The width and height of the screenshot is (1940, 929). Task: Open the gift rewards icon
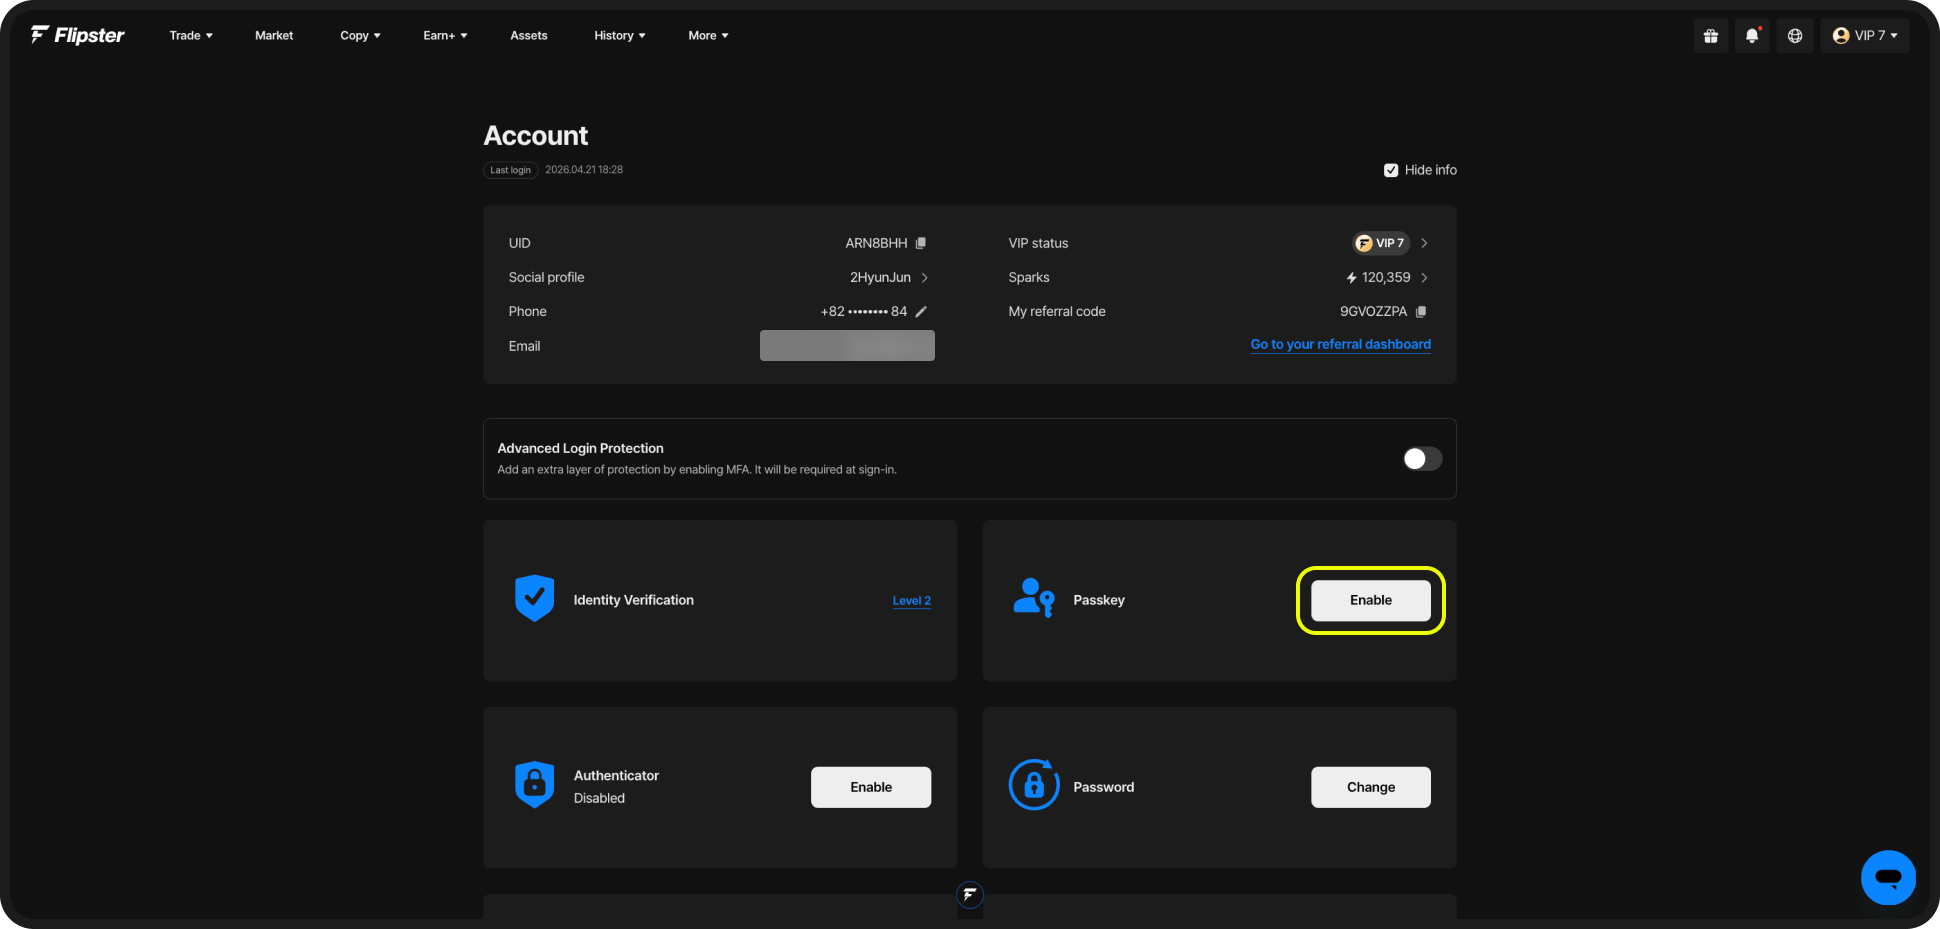pyautogui.click(x=1711, y=36)
